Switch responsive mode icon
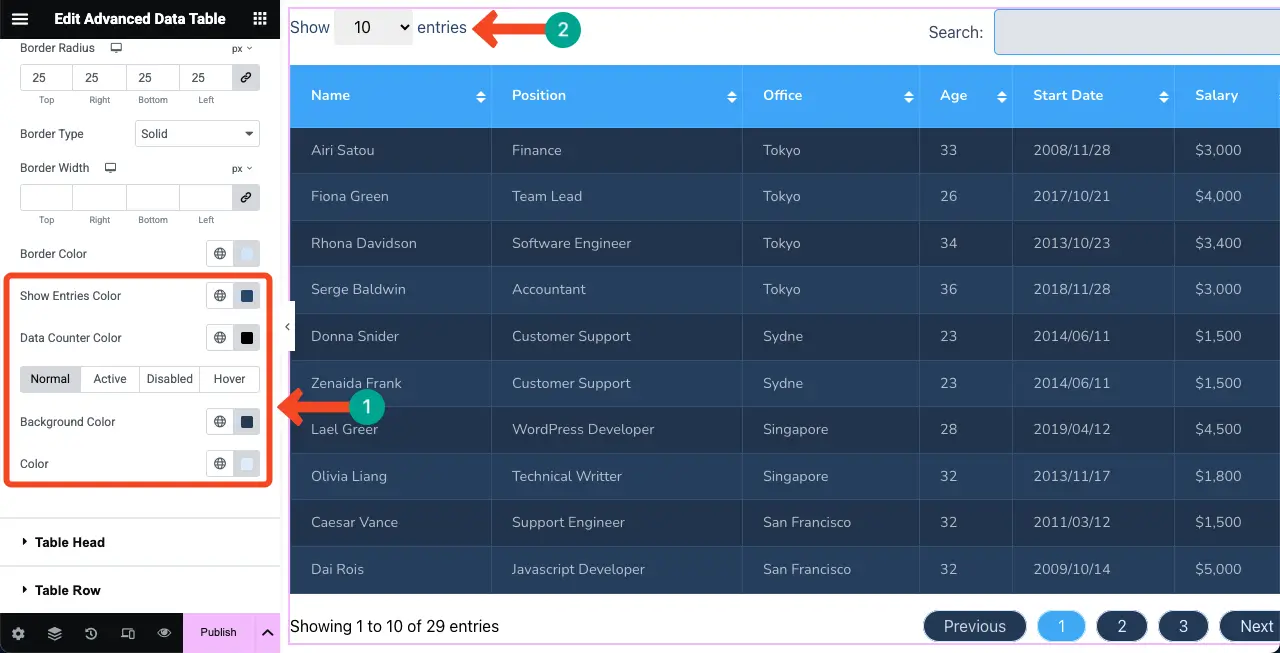 click(128, 633)
